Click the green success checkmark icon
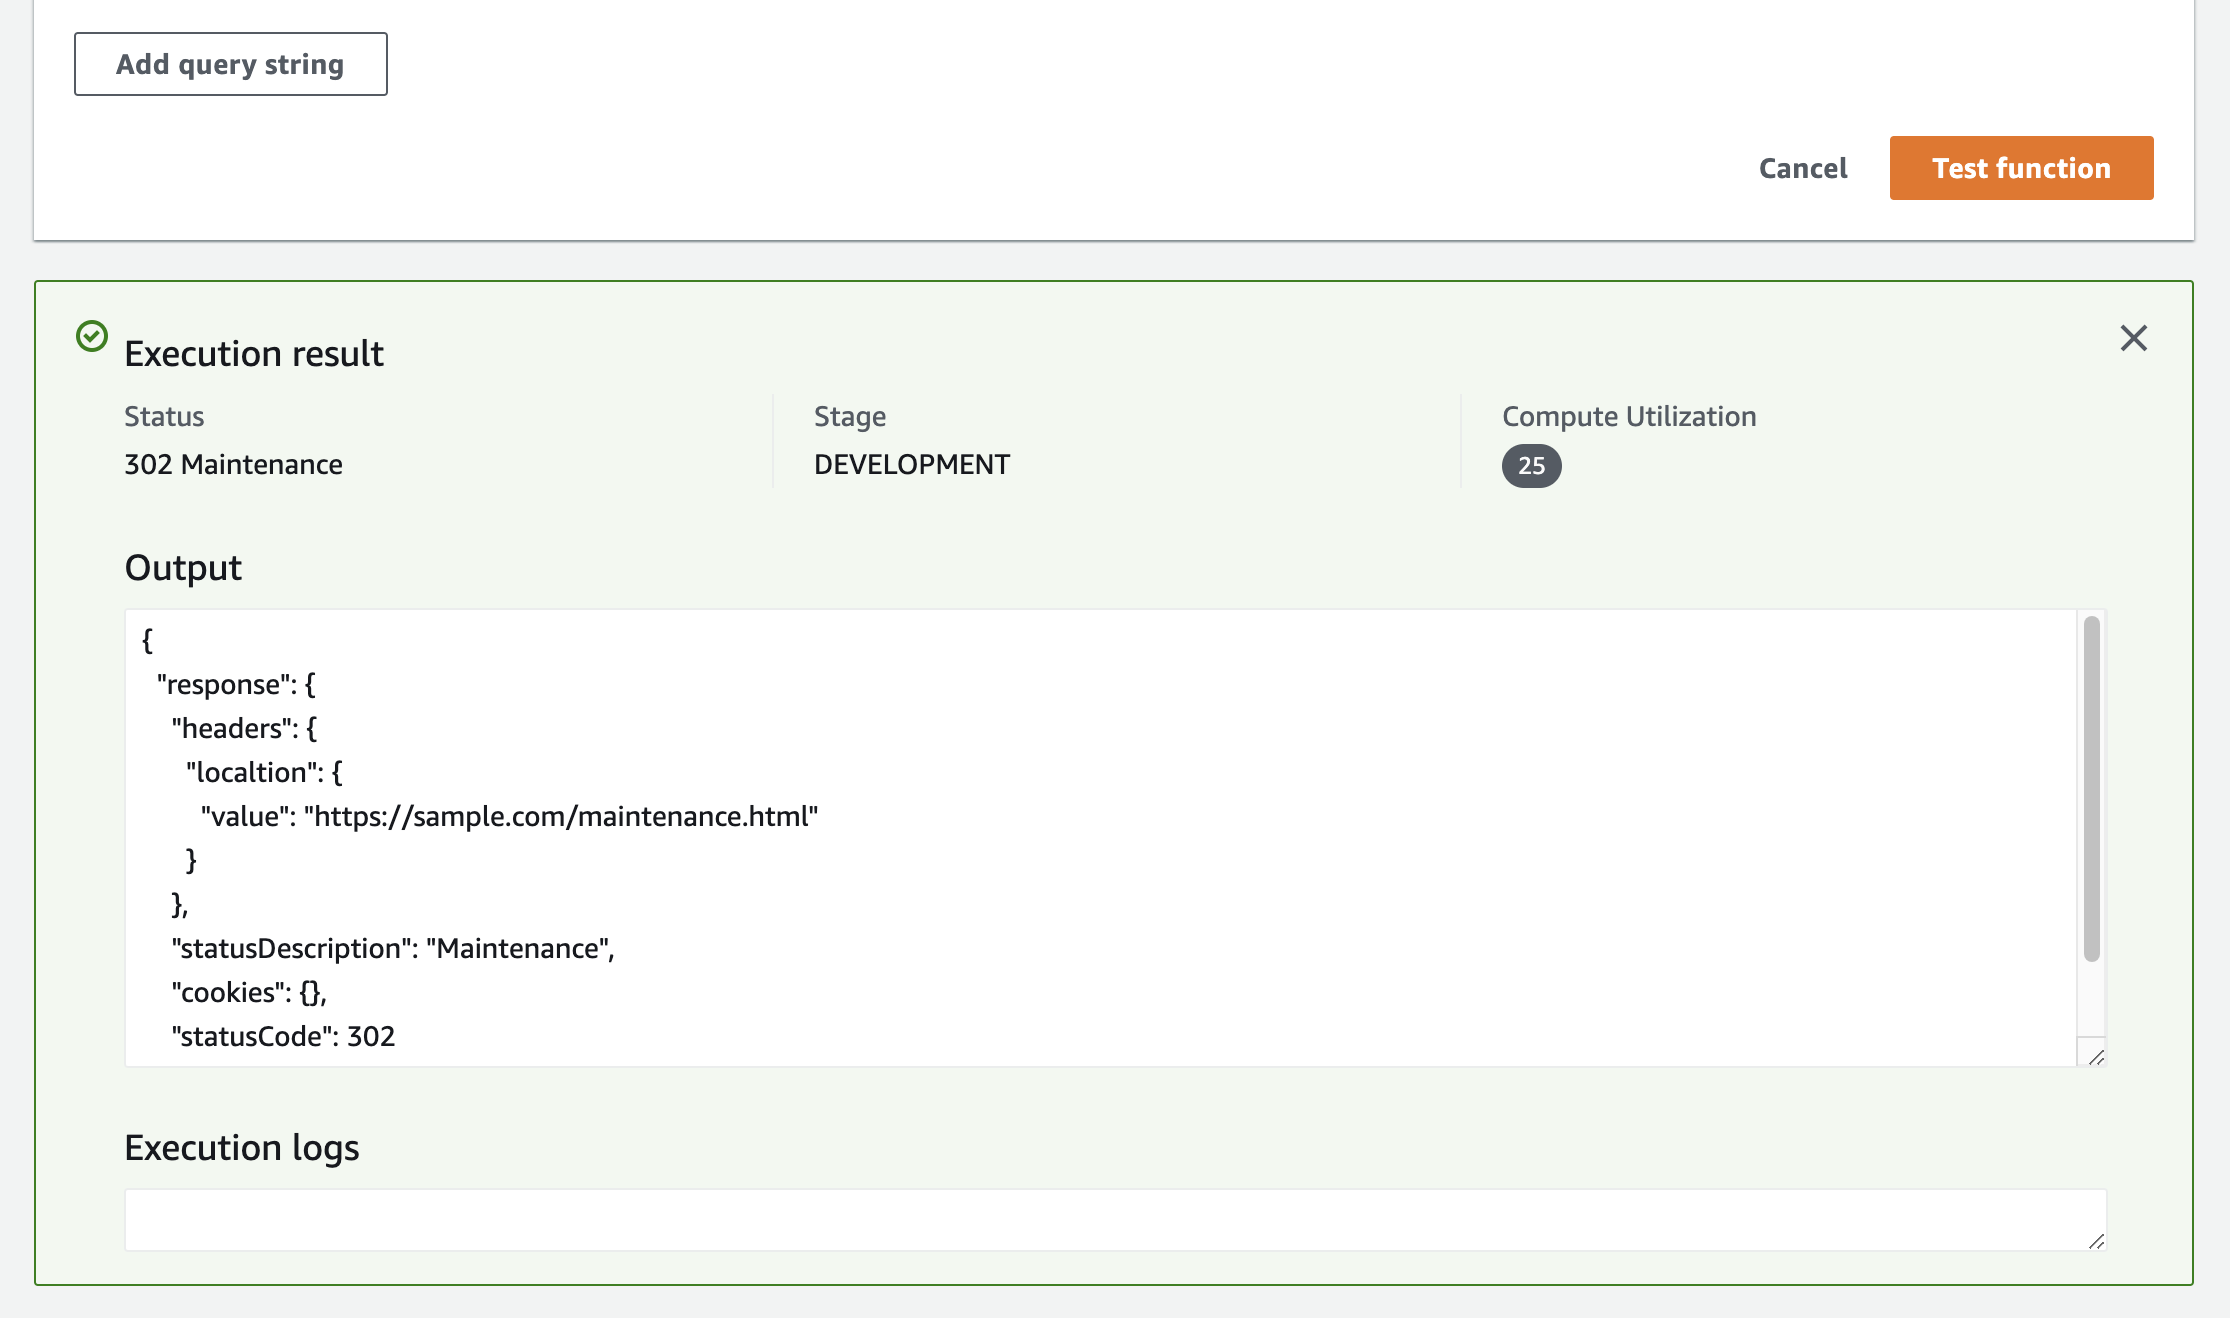2230x1318 pixels. coord(93,337)
